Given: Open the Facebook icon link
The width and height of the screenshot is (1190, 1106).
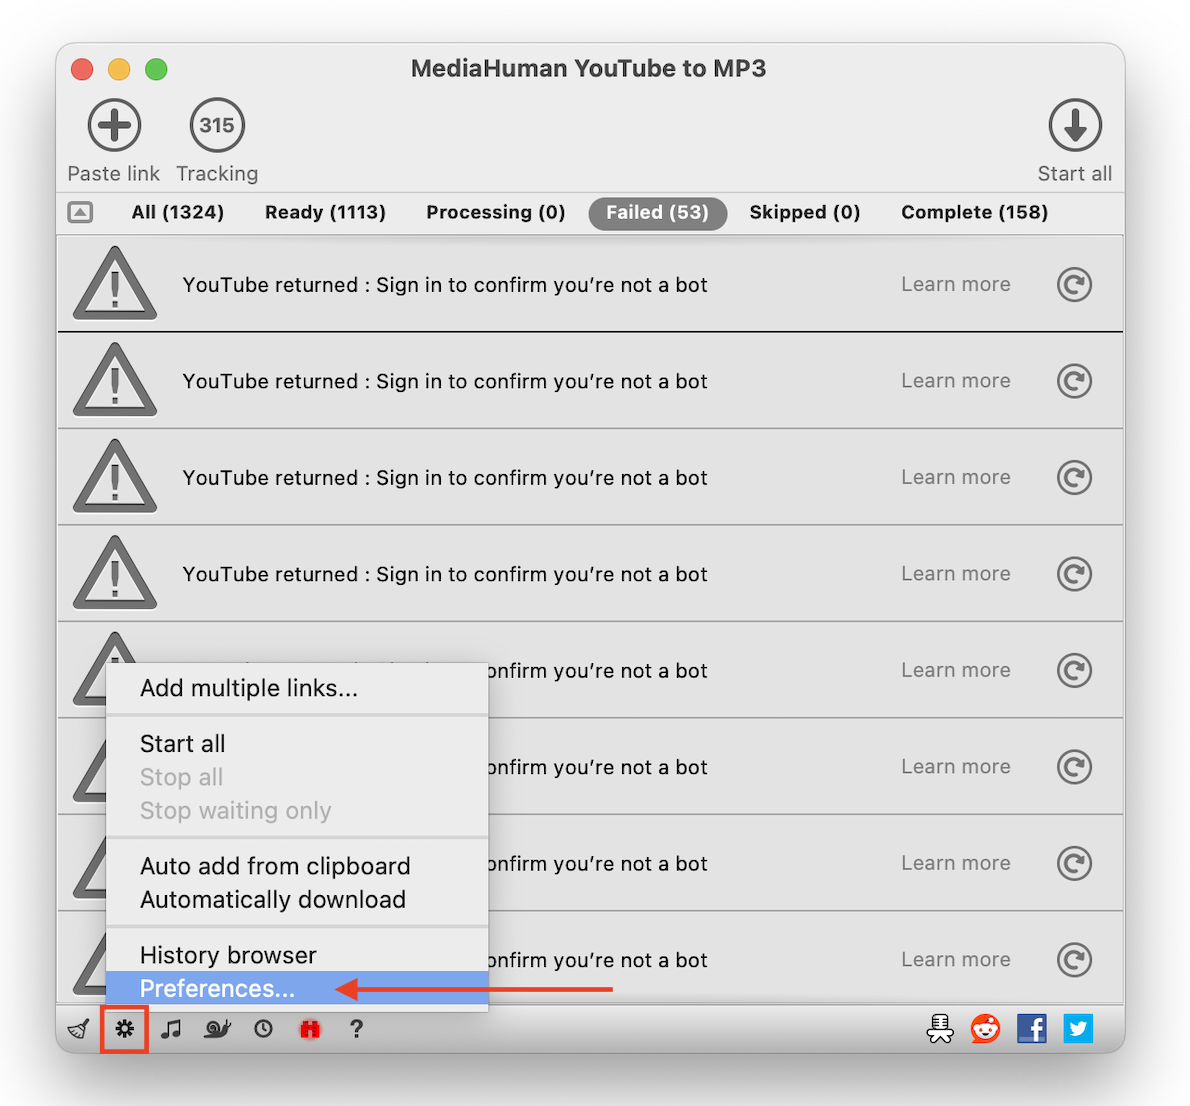Looking at the screenshot, I should tap(1031, 1029).
